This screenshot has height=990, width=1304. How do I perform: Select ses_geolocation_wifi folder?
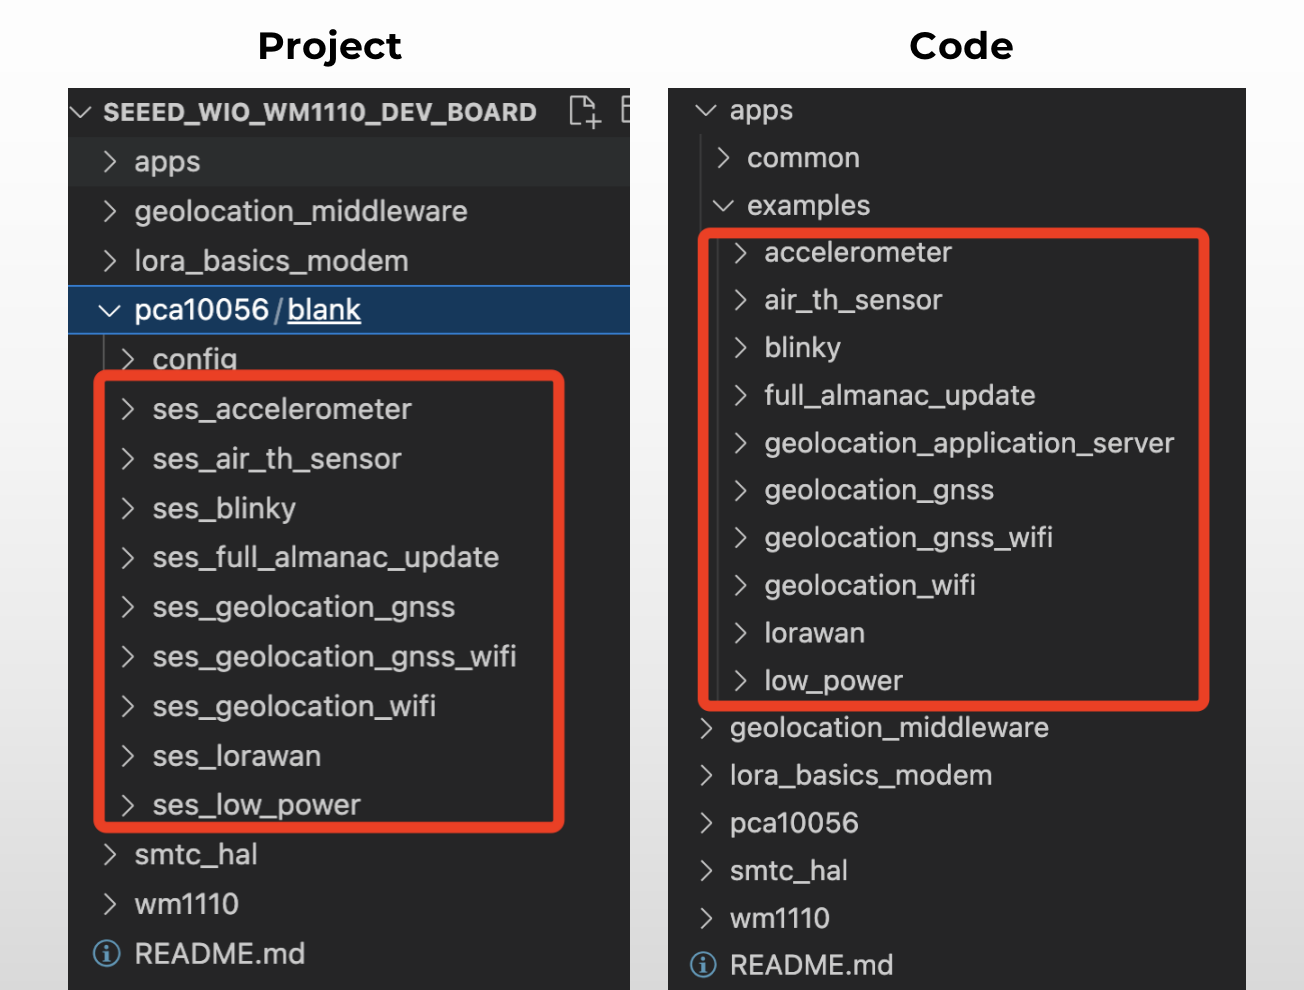coord(294,706)
